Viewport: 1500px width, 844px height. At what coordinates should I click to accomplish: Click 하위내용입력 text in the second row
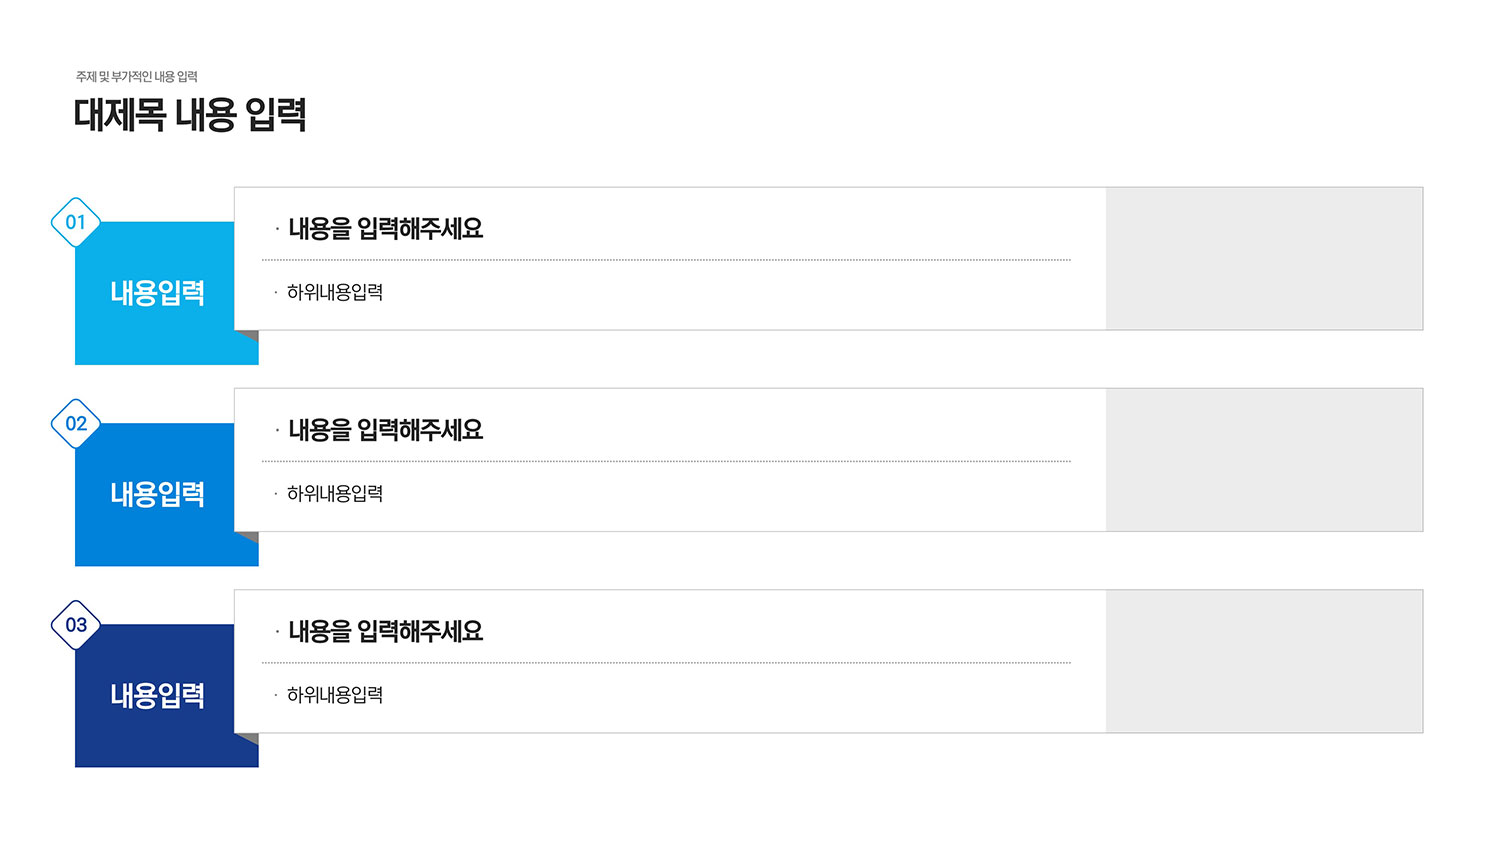coord(335,493)
